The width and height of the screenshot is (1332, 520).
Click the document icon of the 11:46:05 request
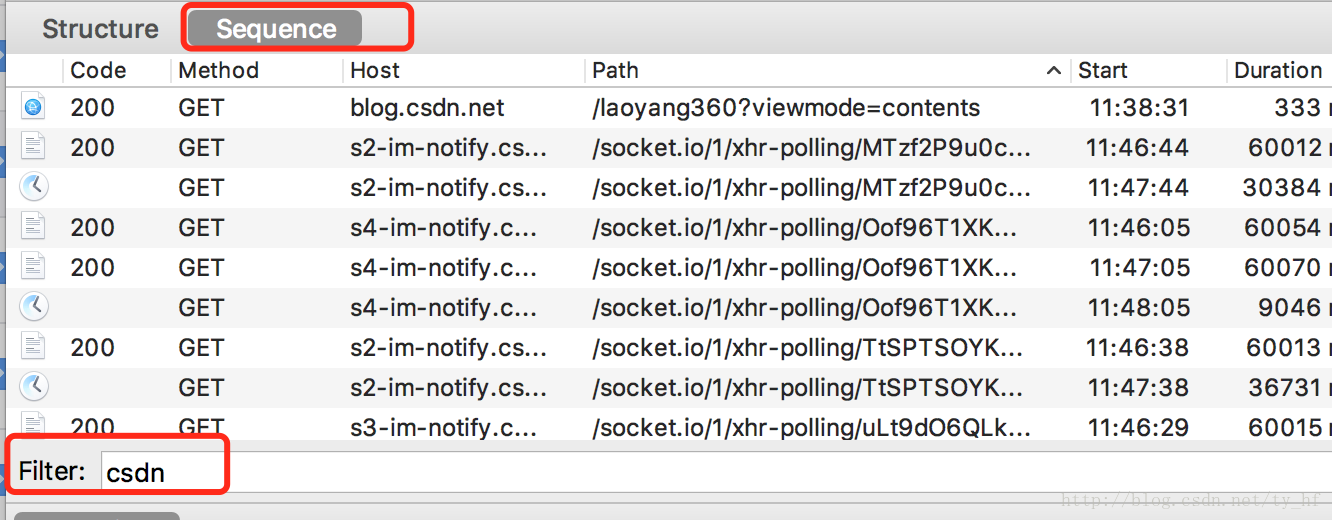(x=34, y=227)
